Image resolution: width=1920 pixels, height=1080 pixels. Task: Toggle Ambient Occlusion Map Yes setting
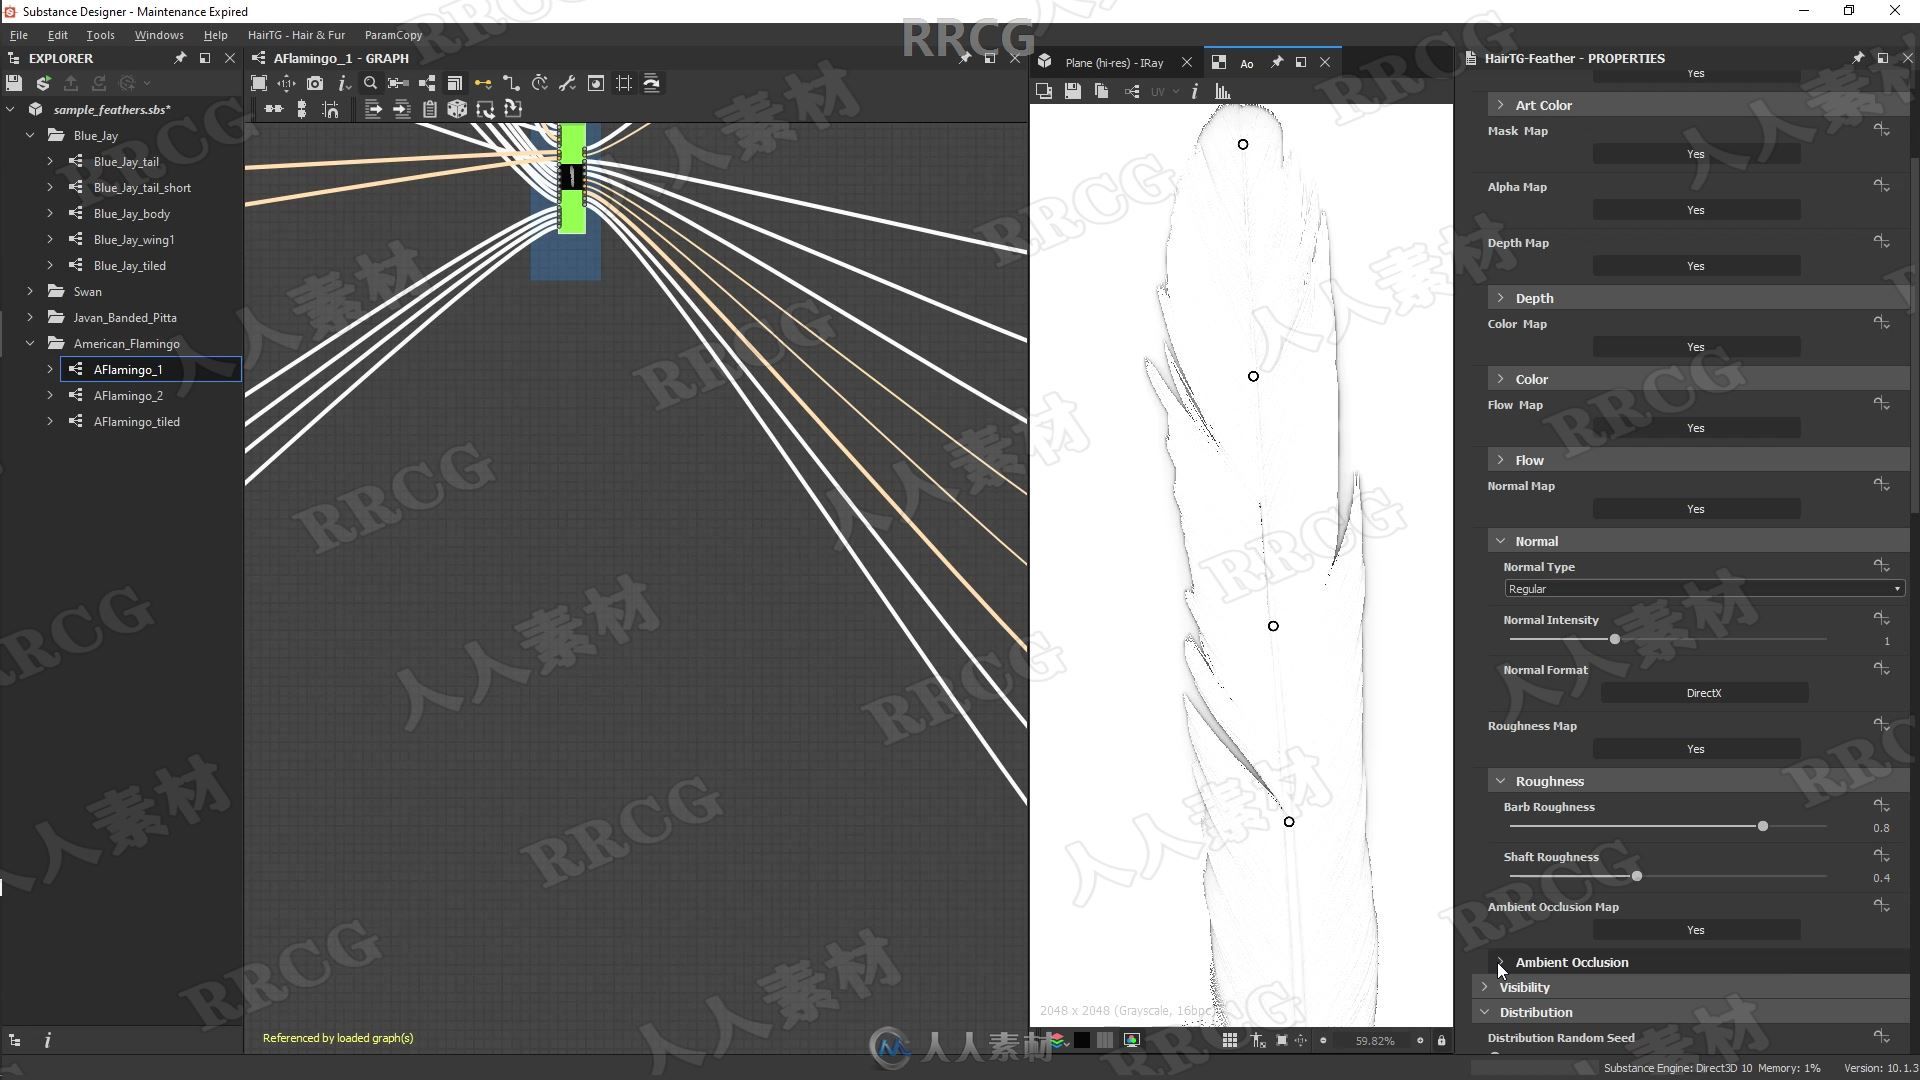(x=1695, y=930)
